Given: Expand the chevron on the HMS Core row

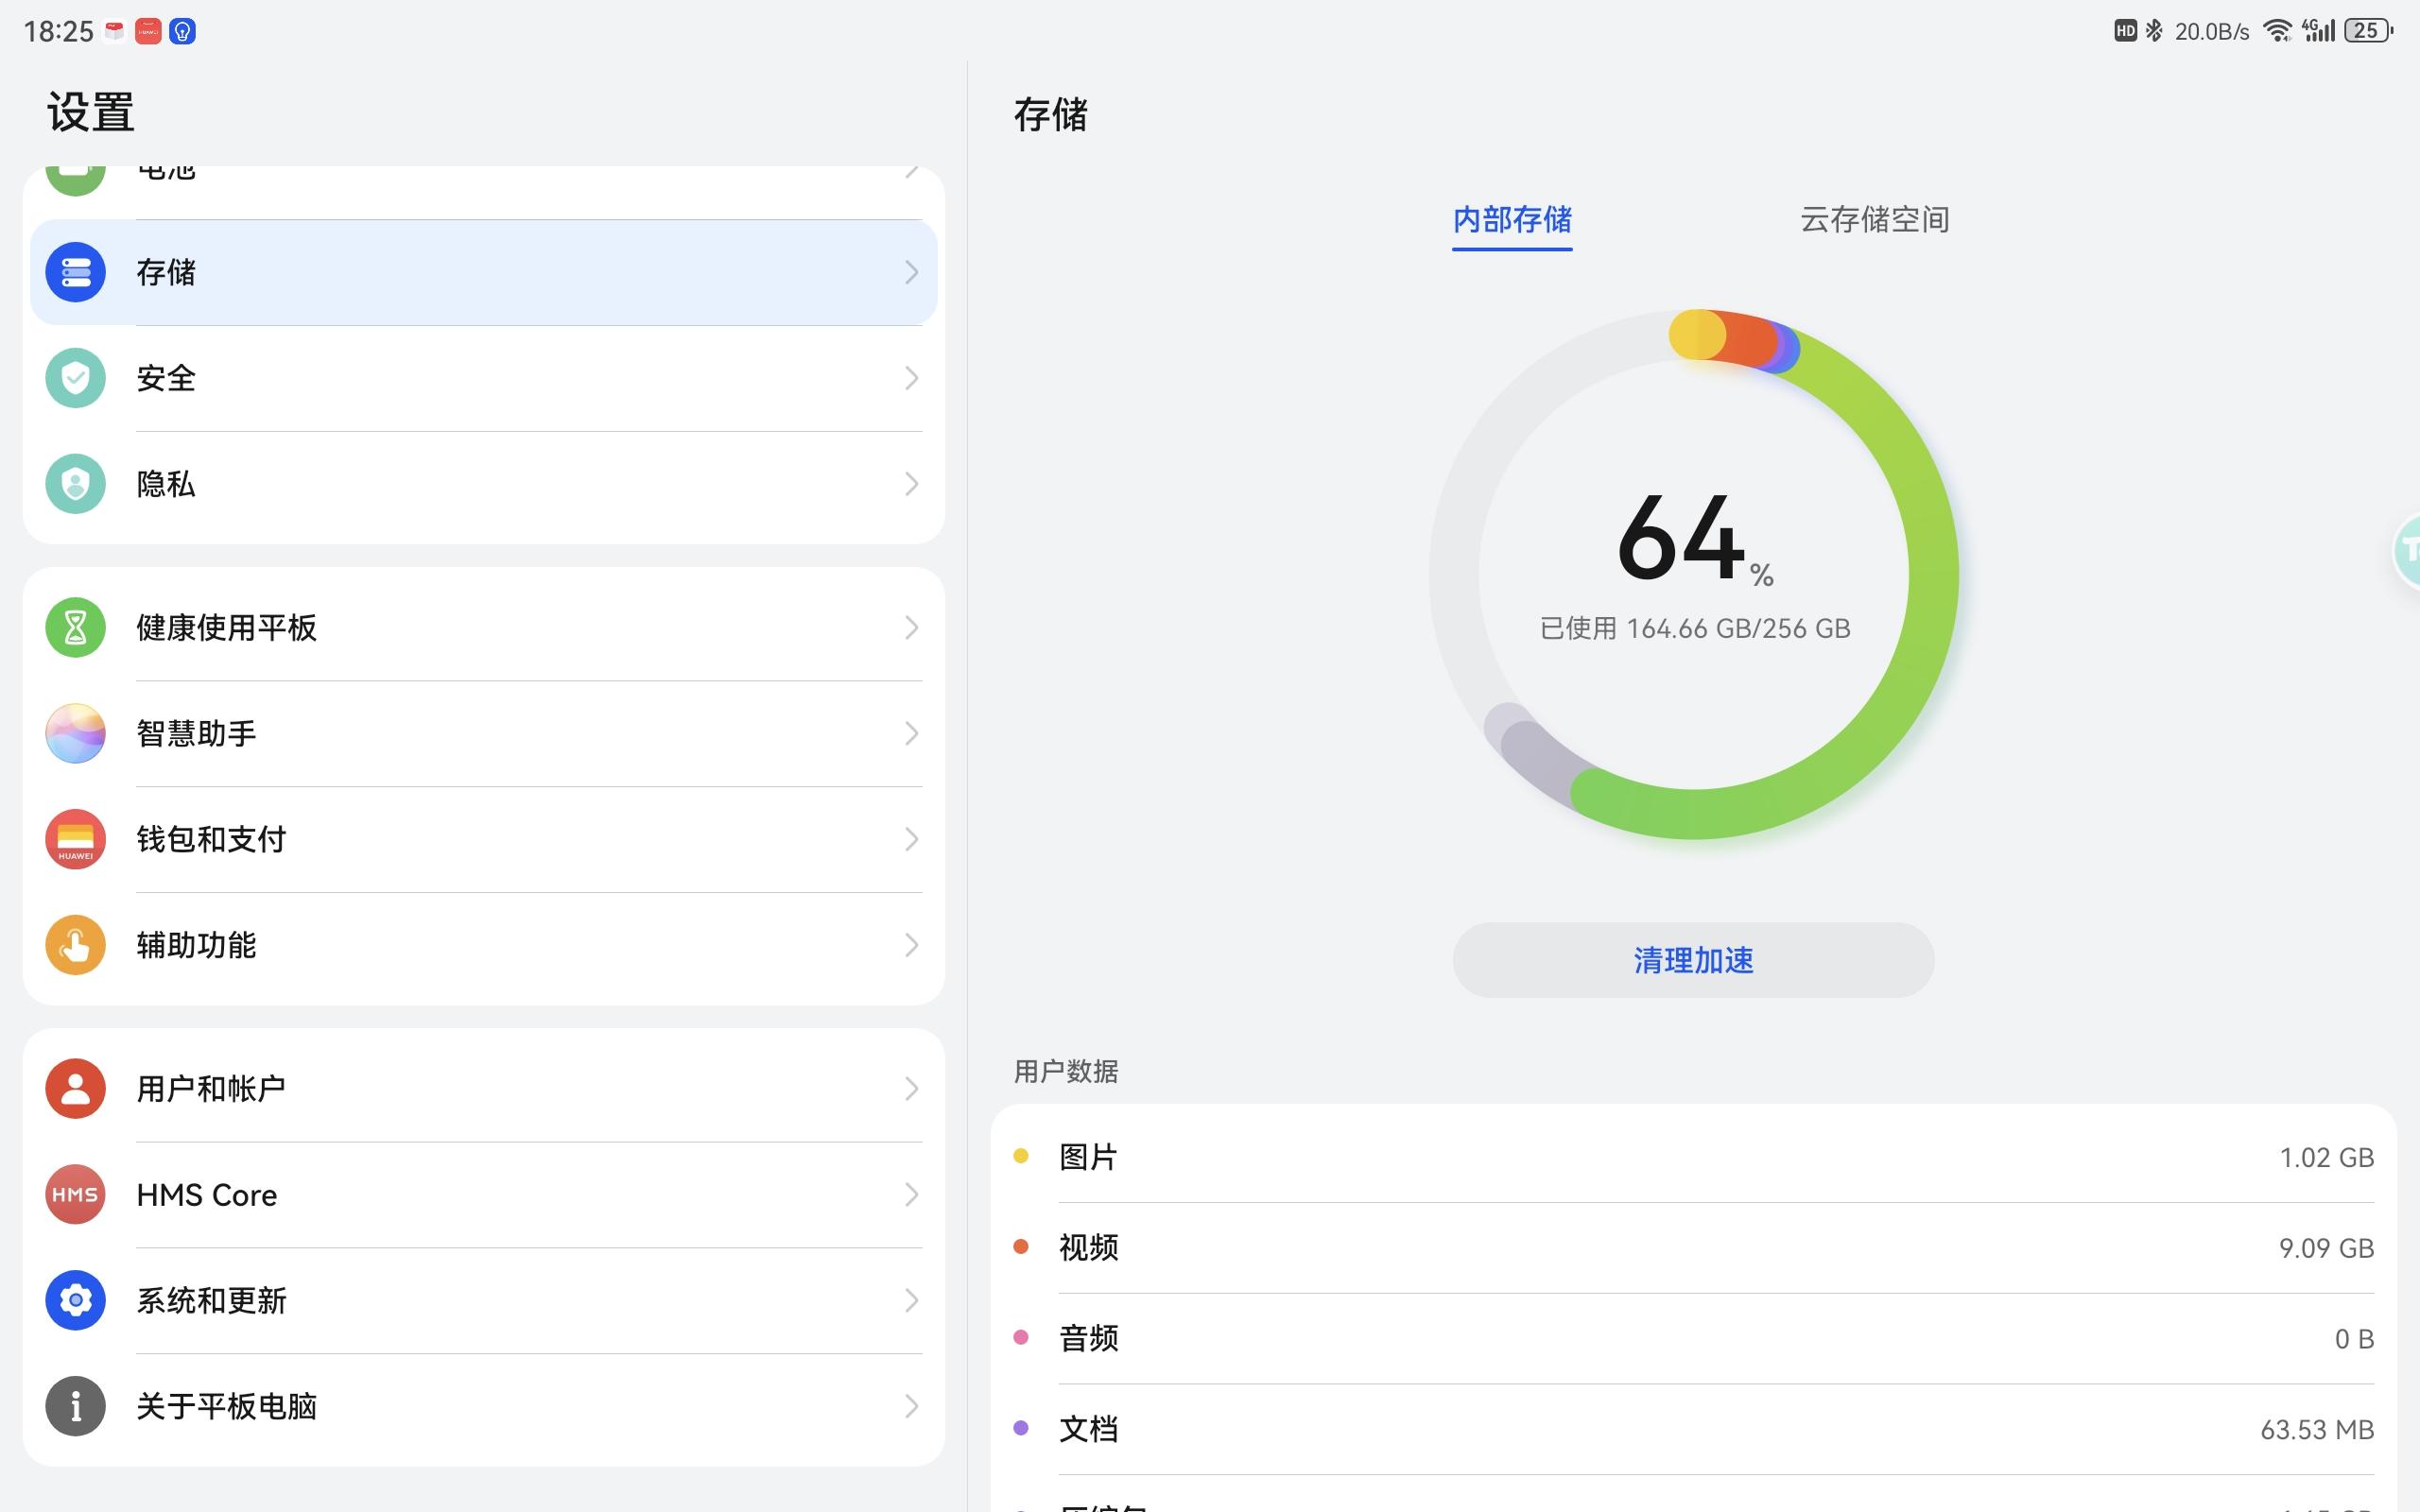Looking at the screenshot, I should pyautogui.click(x=911, y=1194).
